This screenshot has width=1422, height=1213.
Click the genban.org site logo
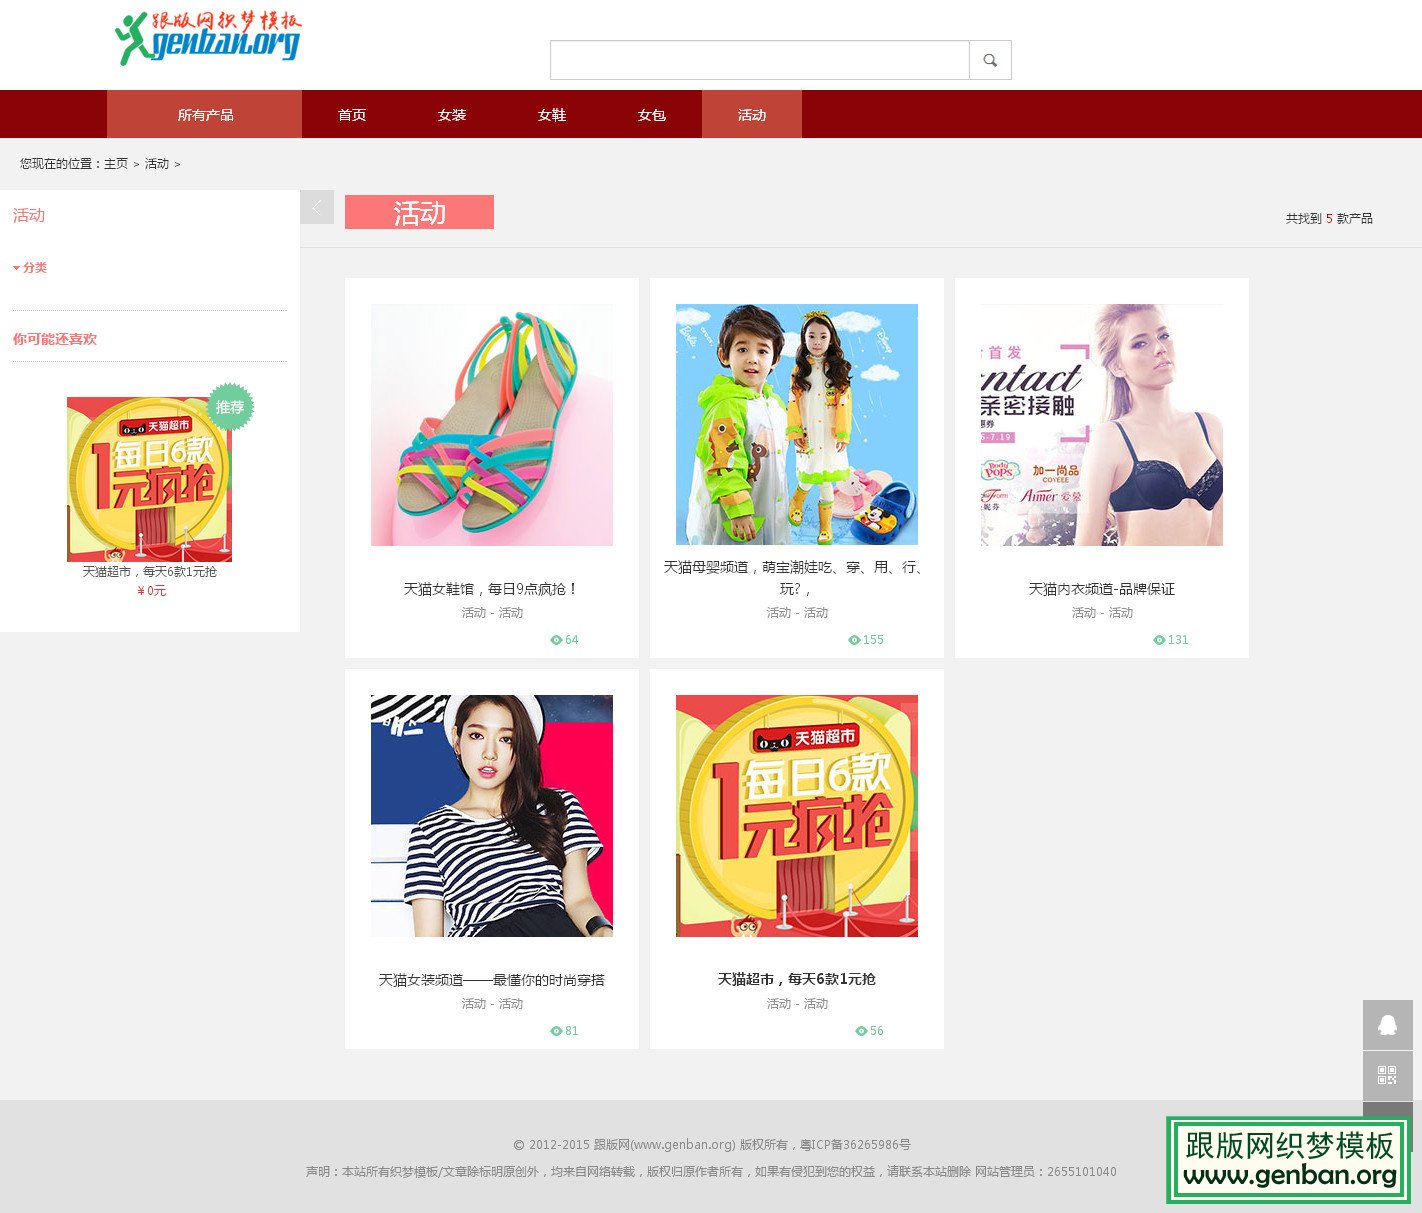point(208,39)
